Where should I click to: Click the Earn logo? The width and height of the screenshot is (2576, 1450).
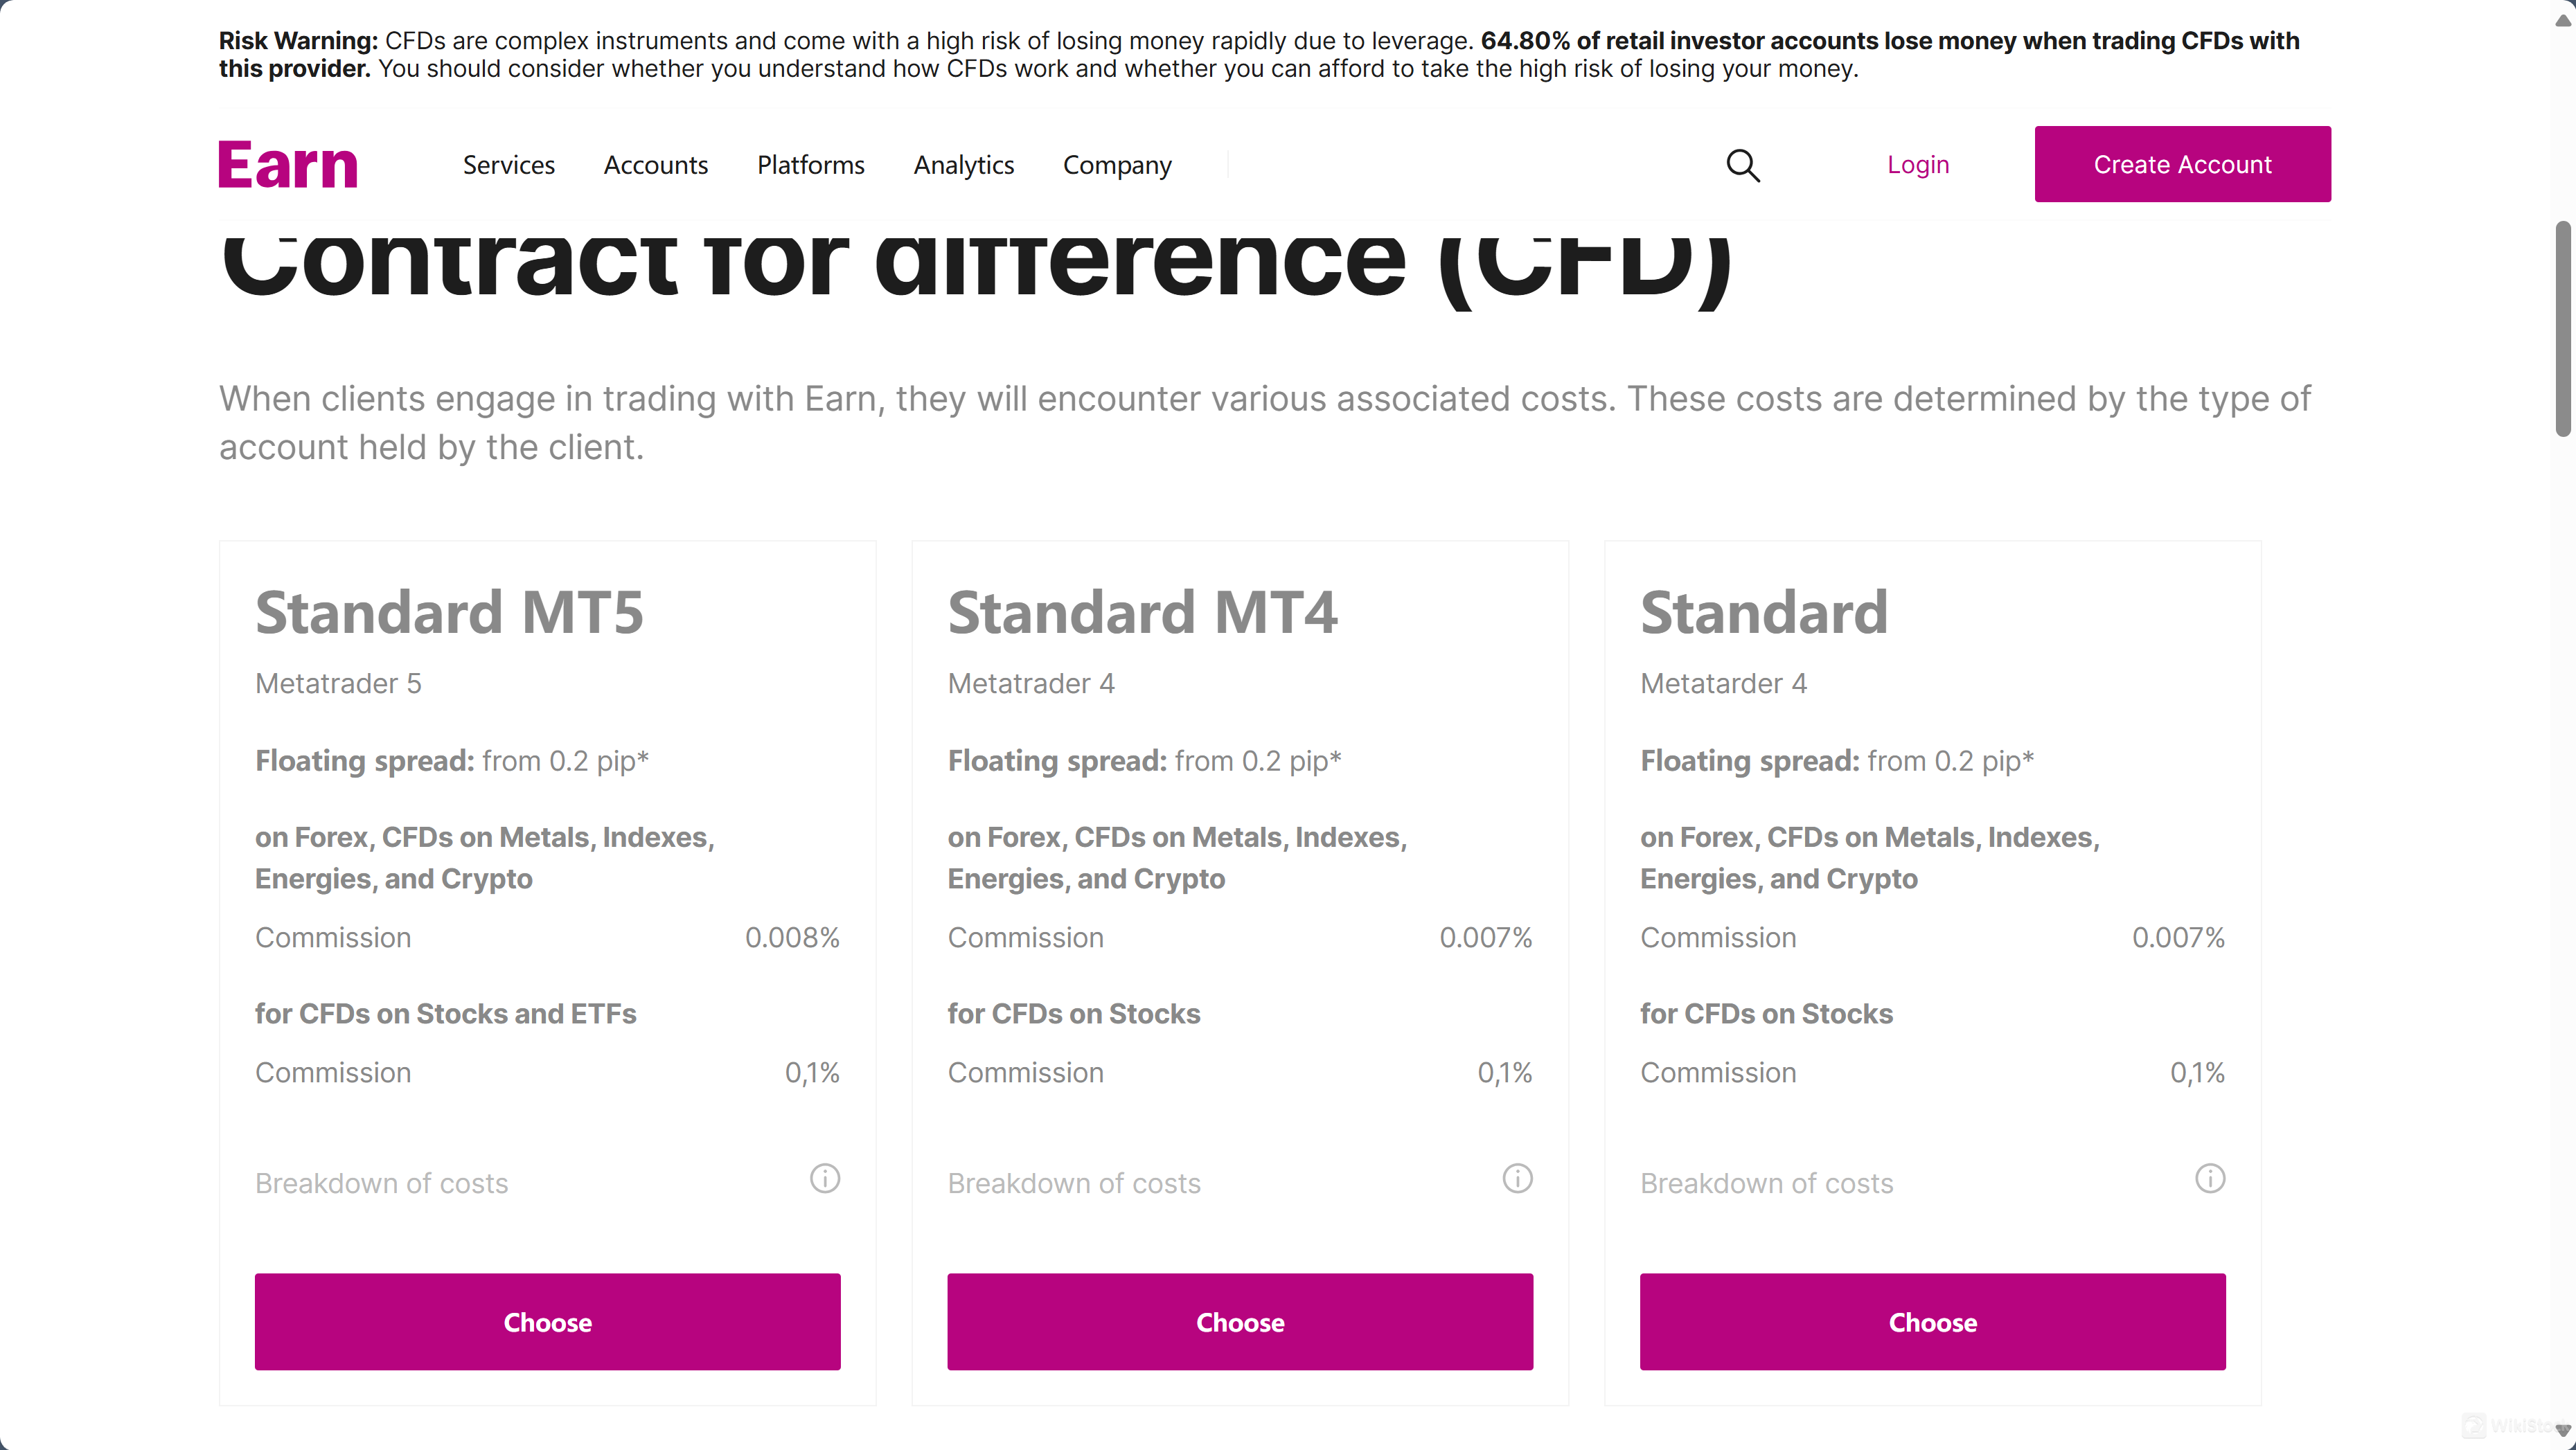click(x=288, y=165)
